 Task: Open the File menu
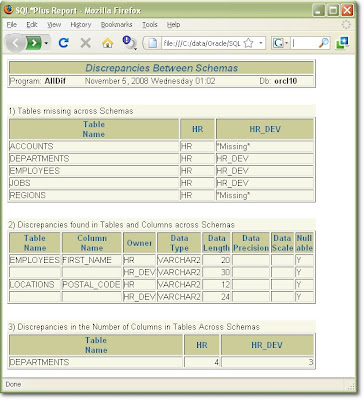[12, 25]
